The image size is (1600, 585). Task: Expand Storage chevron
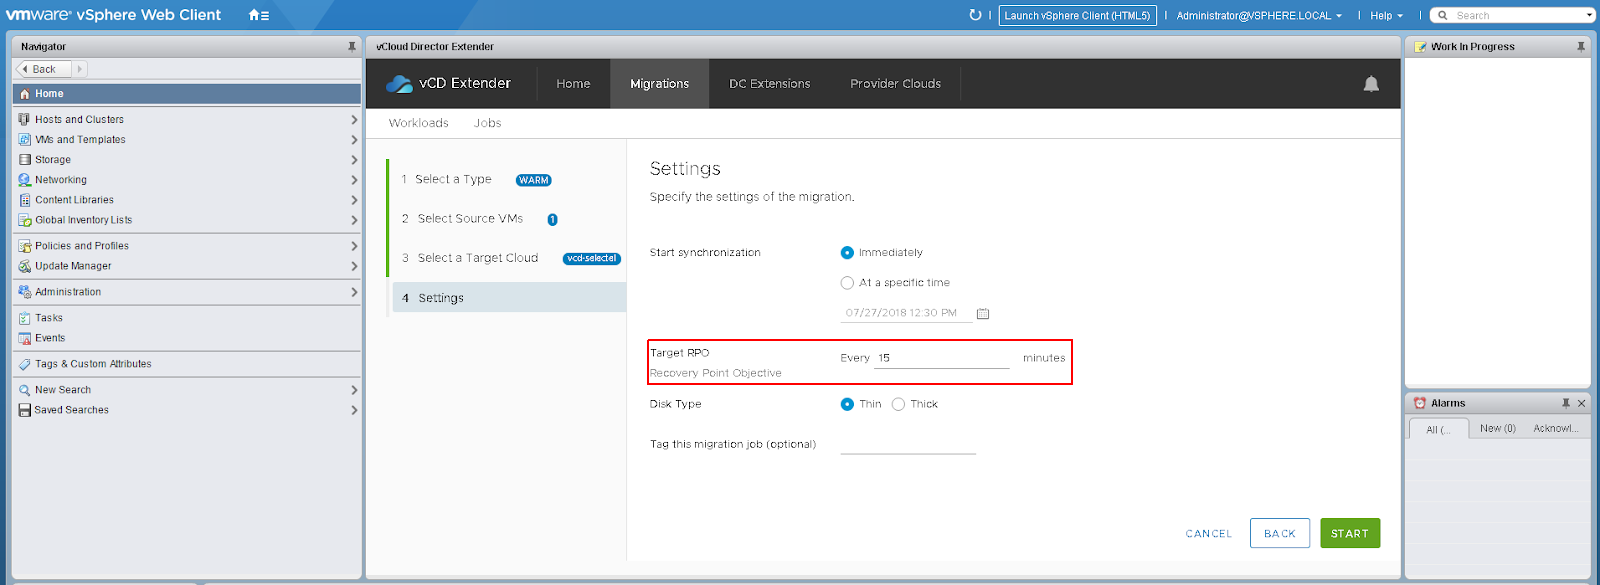point(354,159)
